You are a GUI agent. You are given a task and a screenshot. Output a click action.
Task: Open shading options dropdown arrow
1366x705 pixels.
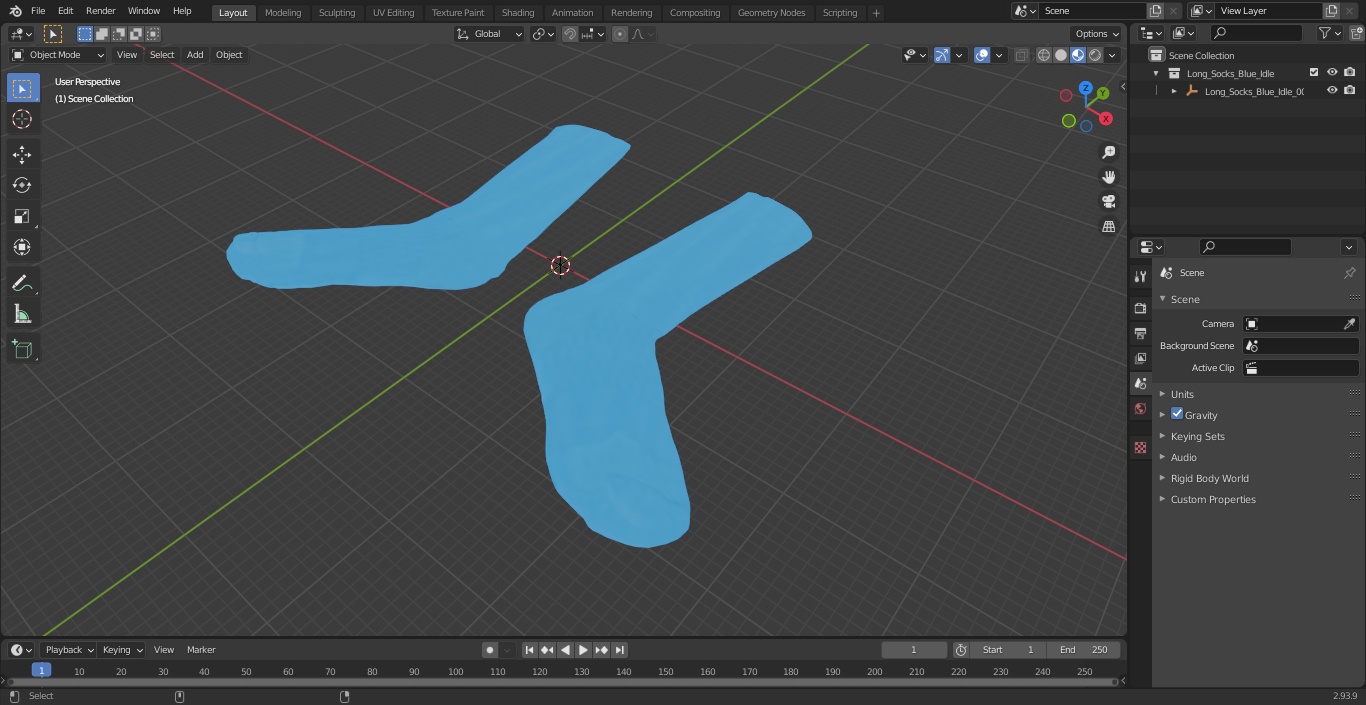[x=1112, y=55]
